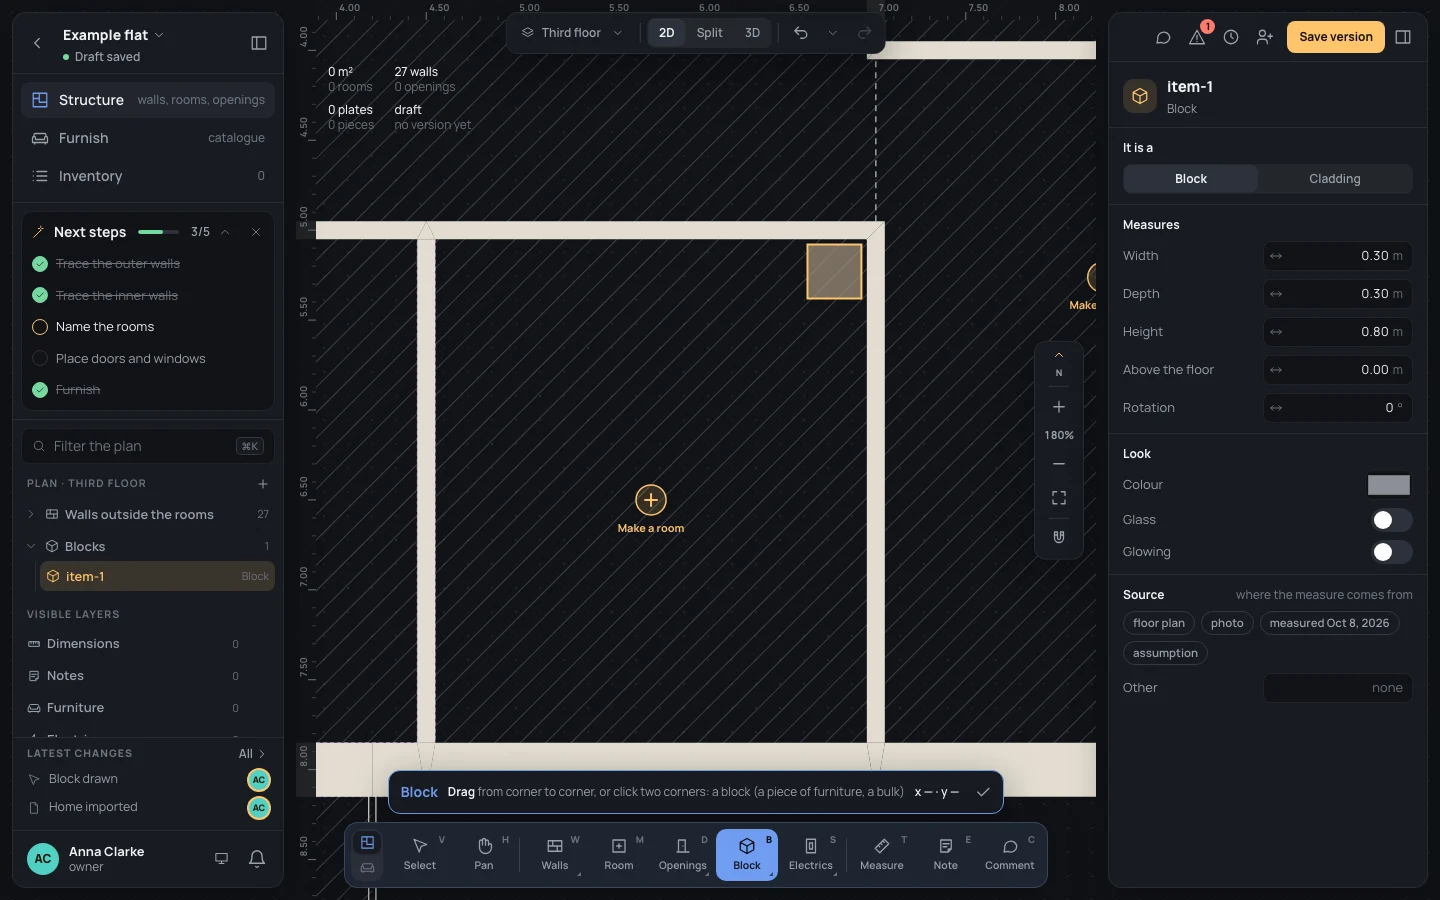Zoom out with the minus button
Image resolution: width=1440 pixels, height=900 pixels.
pyautogui.click(x=1059, y=464)
